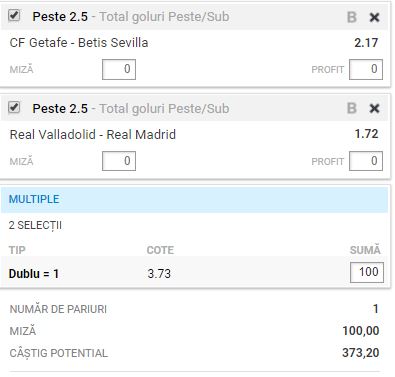Click the 3.73 combined odds value
This screenshot has width=395, height=377.
click(159, 274)
